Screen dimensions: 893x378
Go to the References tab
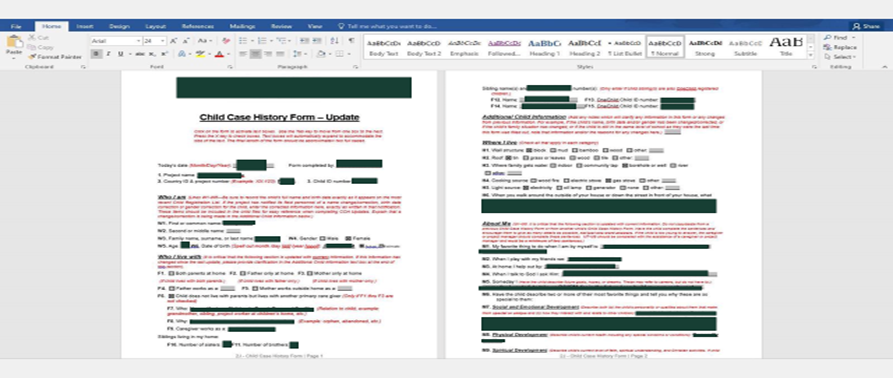[198, 26]
